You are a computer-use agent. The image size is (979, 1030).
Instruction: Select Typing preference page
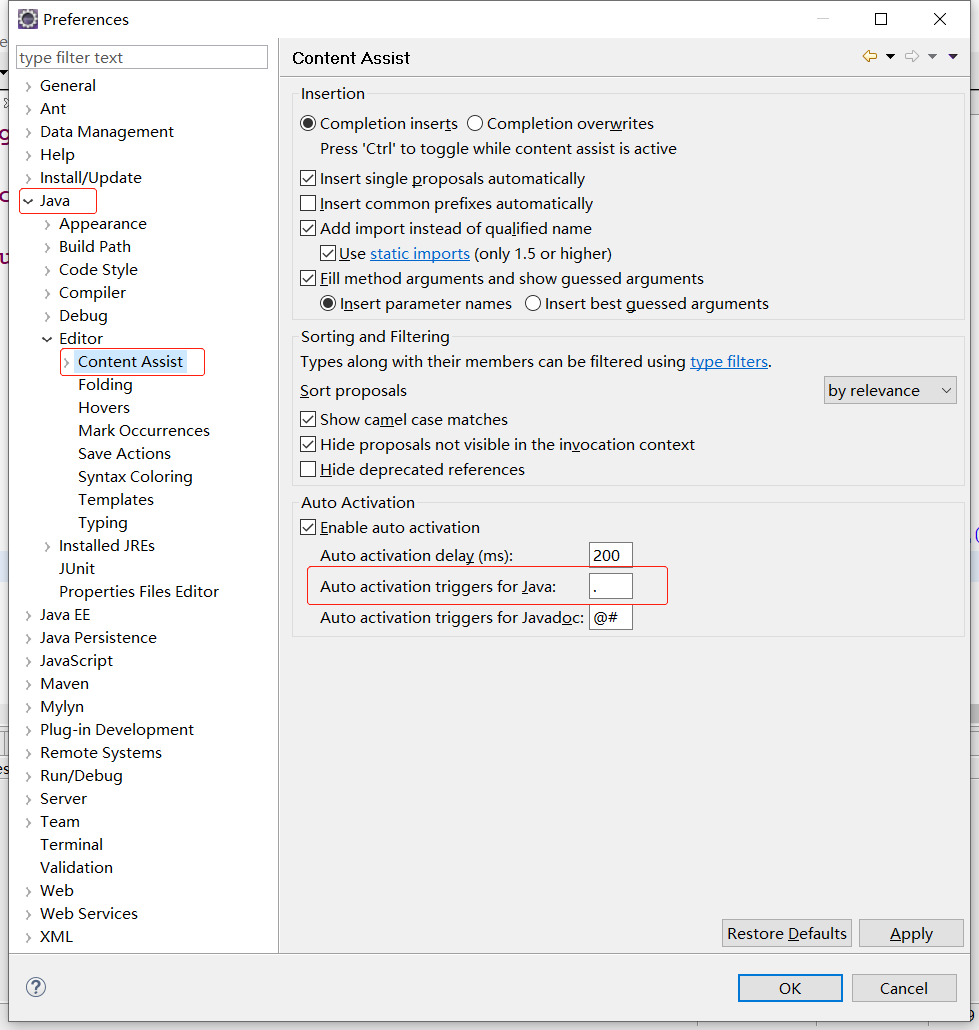point(102,523)
